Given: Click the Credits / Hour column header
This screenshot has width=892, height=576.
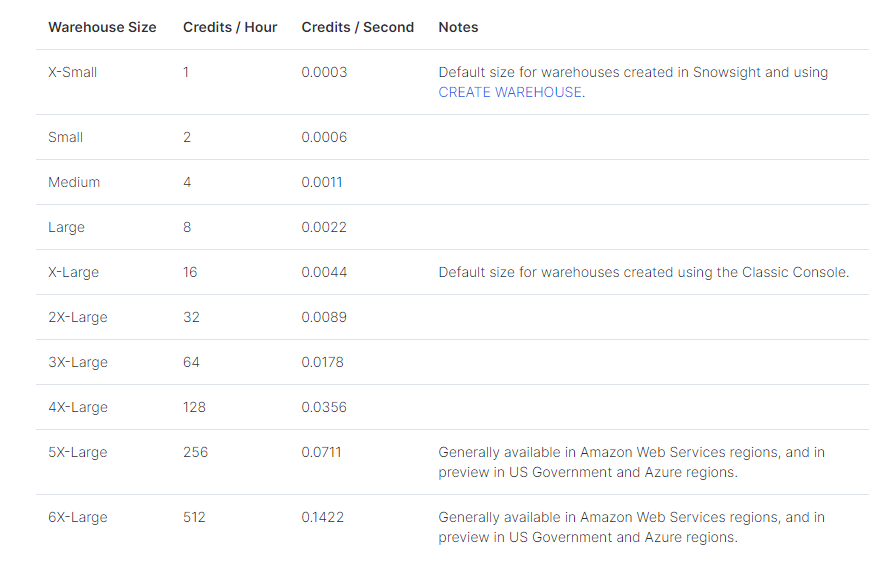Looking at the screenshot, I should pyautogui.click(x=230, y=27).
